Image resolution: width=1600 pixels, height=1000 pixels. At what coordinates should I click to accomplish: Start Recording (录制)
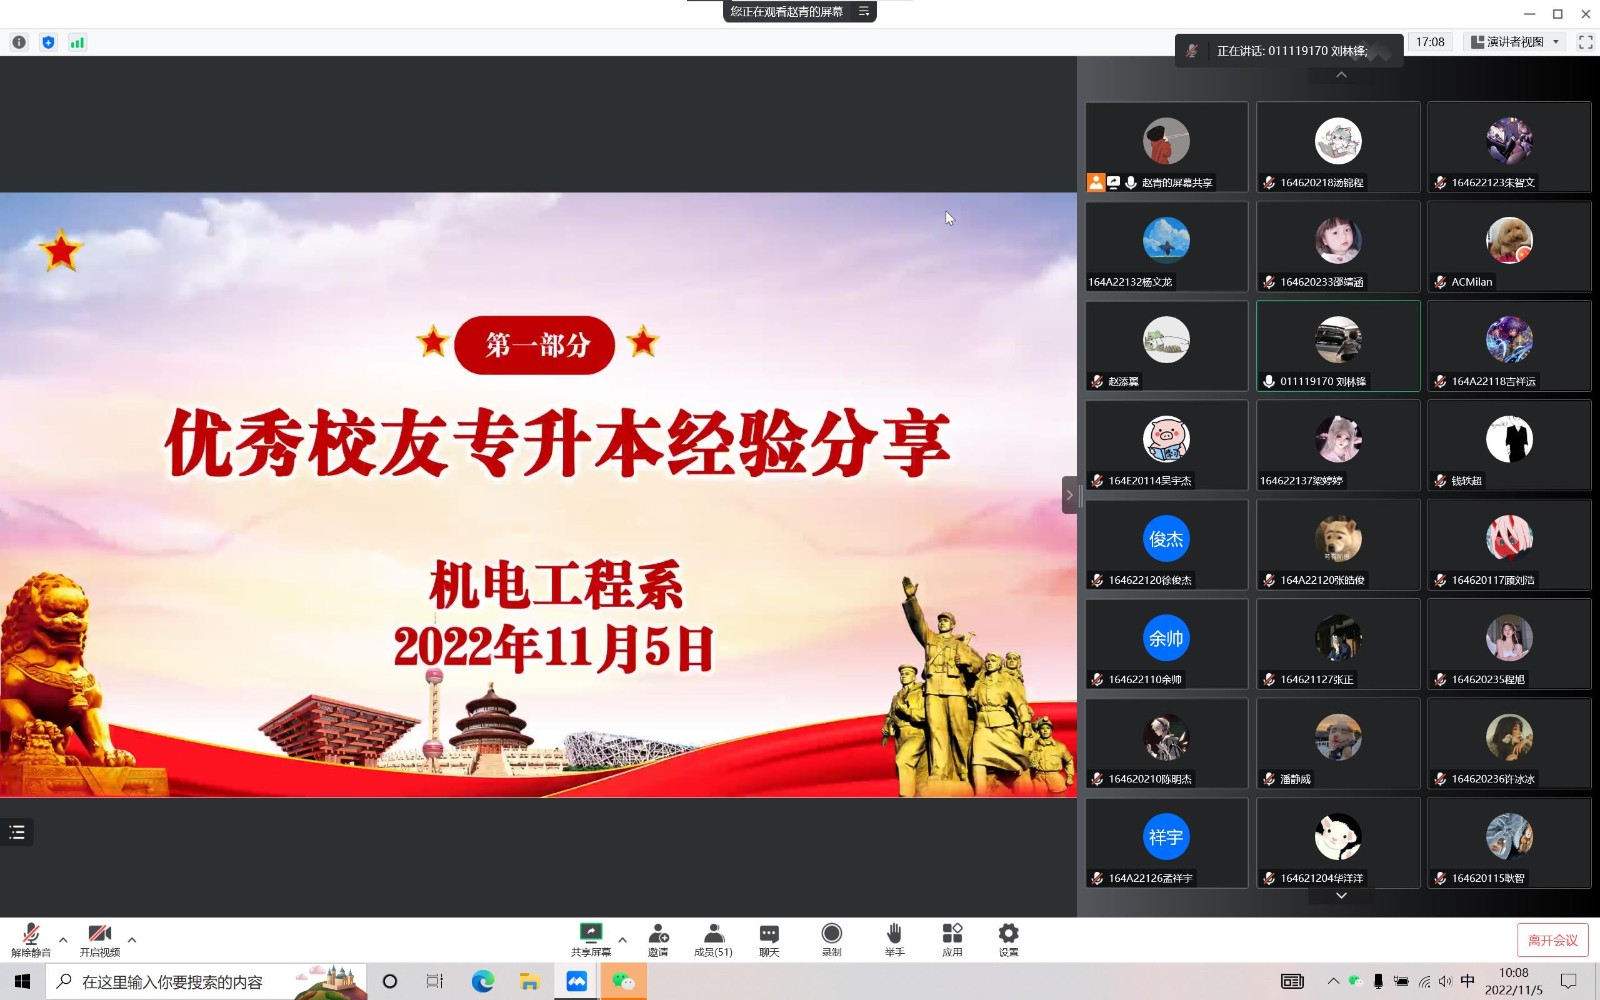coord(831,939)
